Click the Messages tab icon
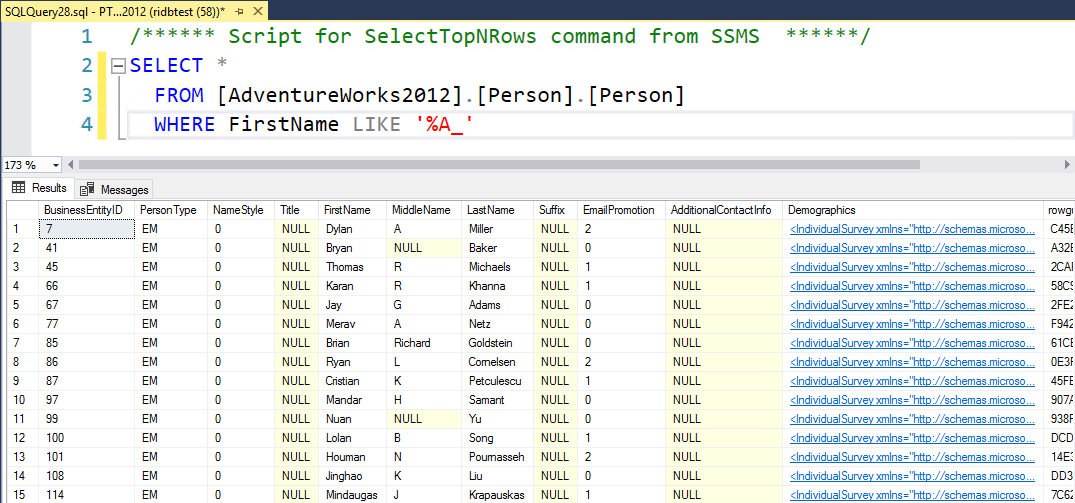Image resolution: width=1075 pixels, height=503 pixels. pos(87,189)
